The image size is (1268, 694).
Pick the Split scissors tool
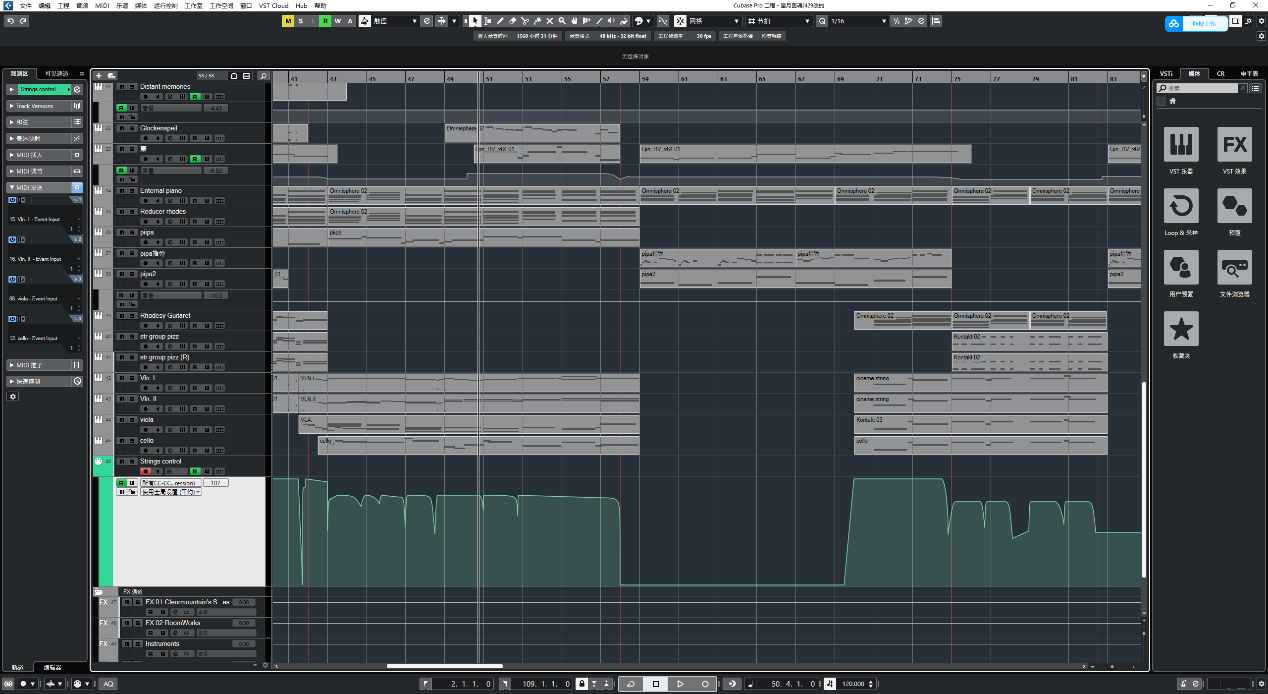pyautogui.click(x=525, y=21)
